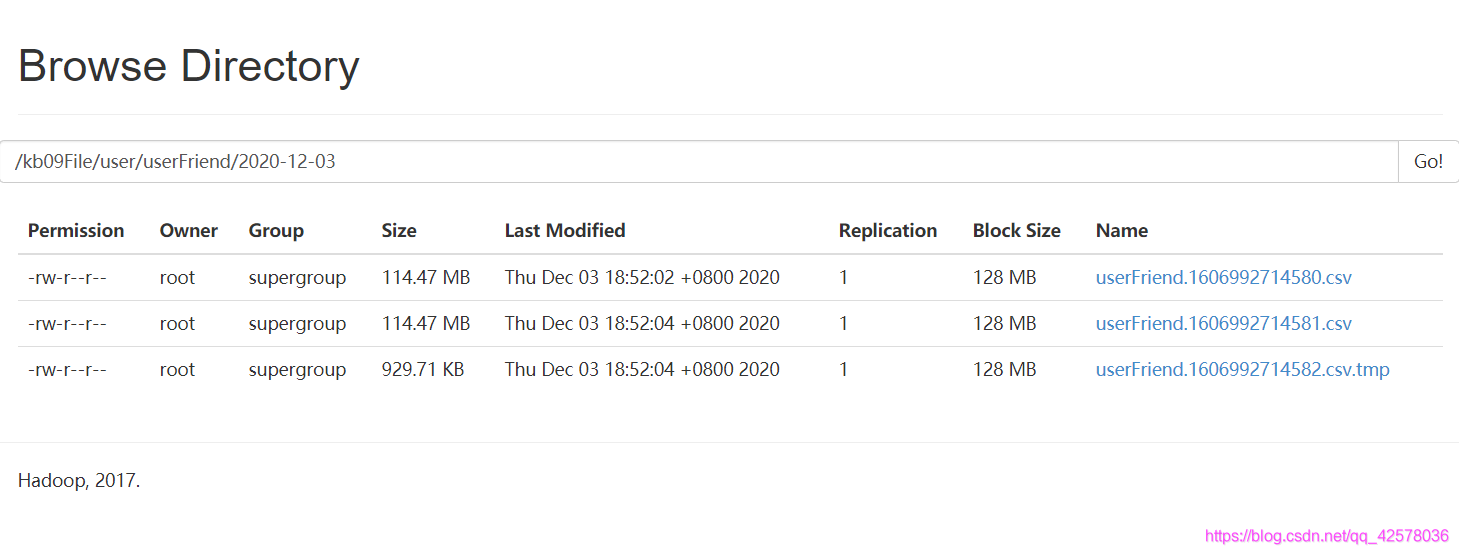Follow the blog.csdn.net watermark link
The image size is (1459, 555).
pos(1326,535)
